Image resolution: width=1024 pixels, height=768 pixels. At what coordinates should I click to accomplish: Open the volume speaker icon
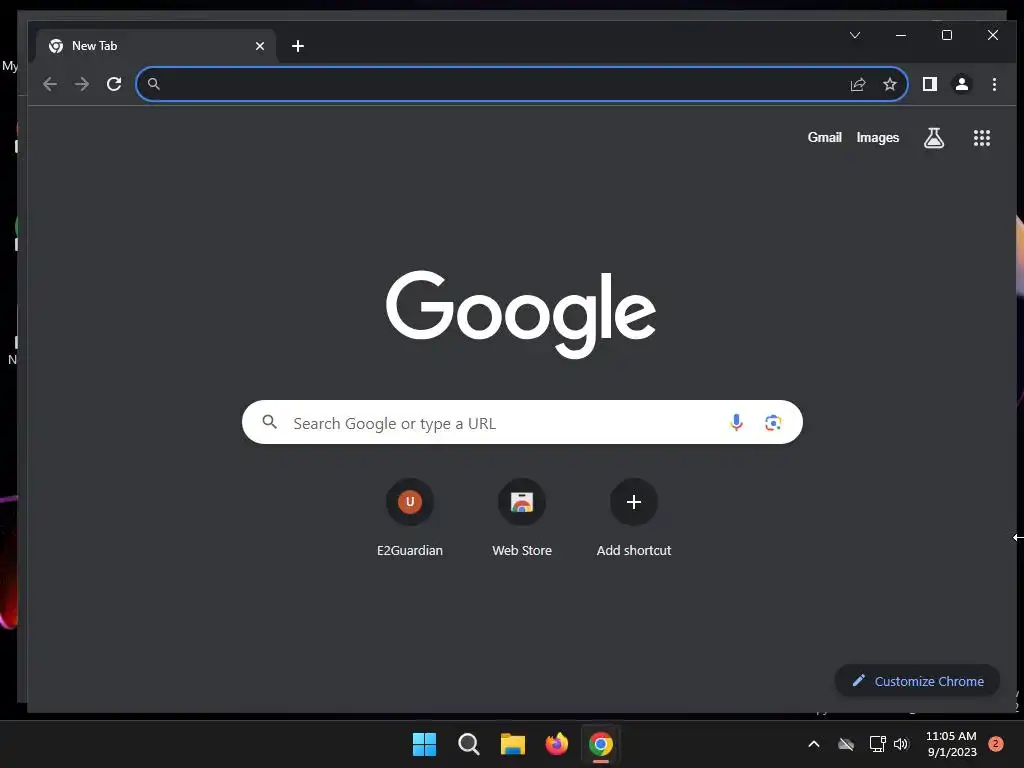[x=901, y=744]
